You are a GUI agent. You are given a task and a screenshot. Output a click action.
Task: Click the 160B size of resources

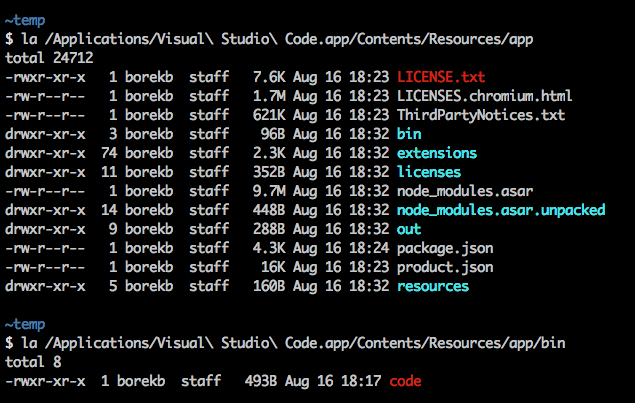[x=269, y=286]
